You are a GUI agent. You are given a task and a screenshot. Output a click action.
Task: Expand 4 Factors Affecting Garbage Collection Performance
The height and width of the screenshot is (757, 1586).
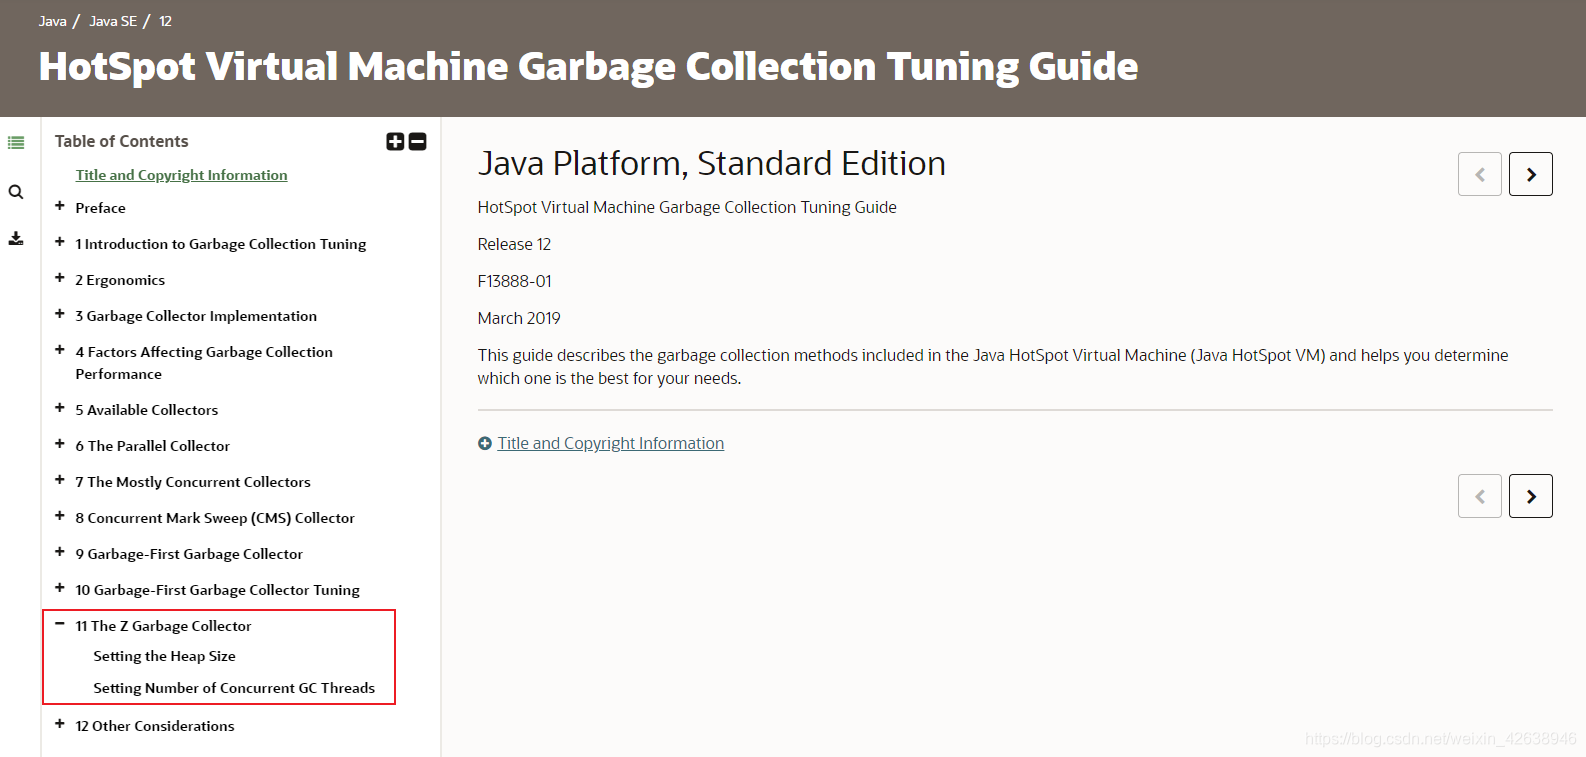point(60,350)
